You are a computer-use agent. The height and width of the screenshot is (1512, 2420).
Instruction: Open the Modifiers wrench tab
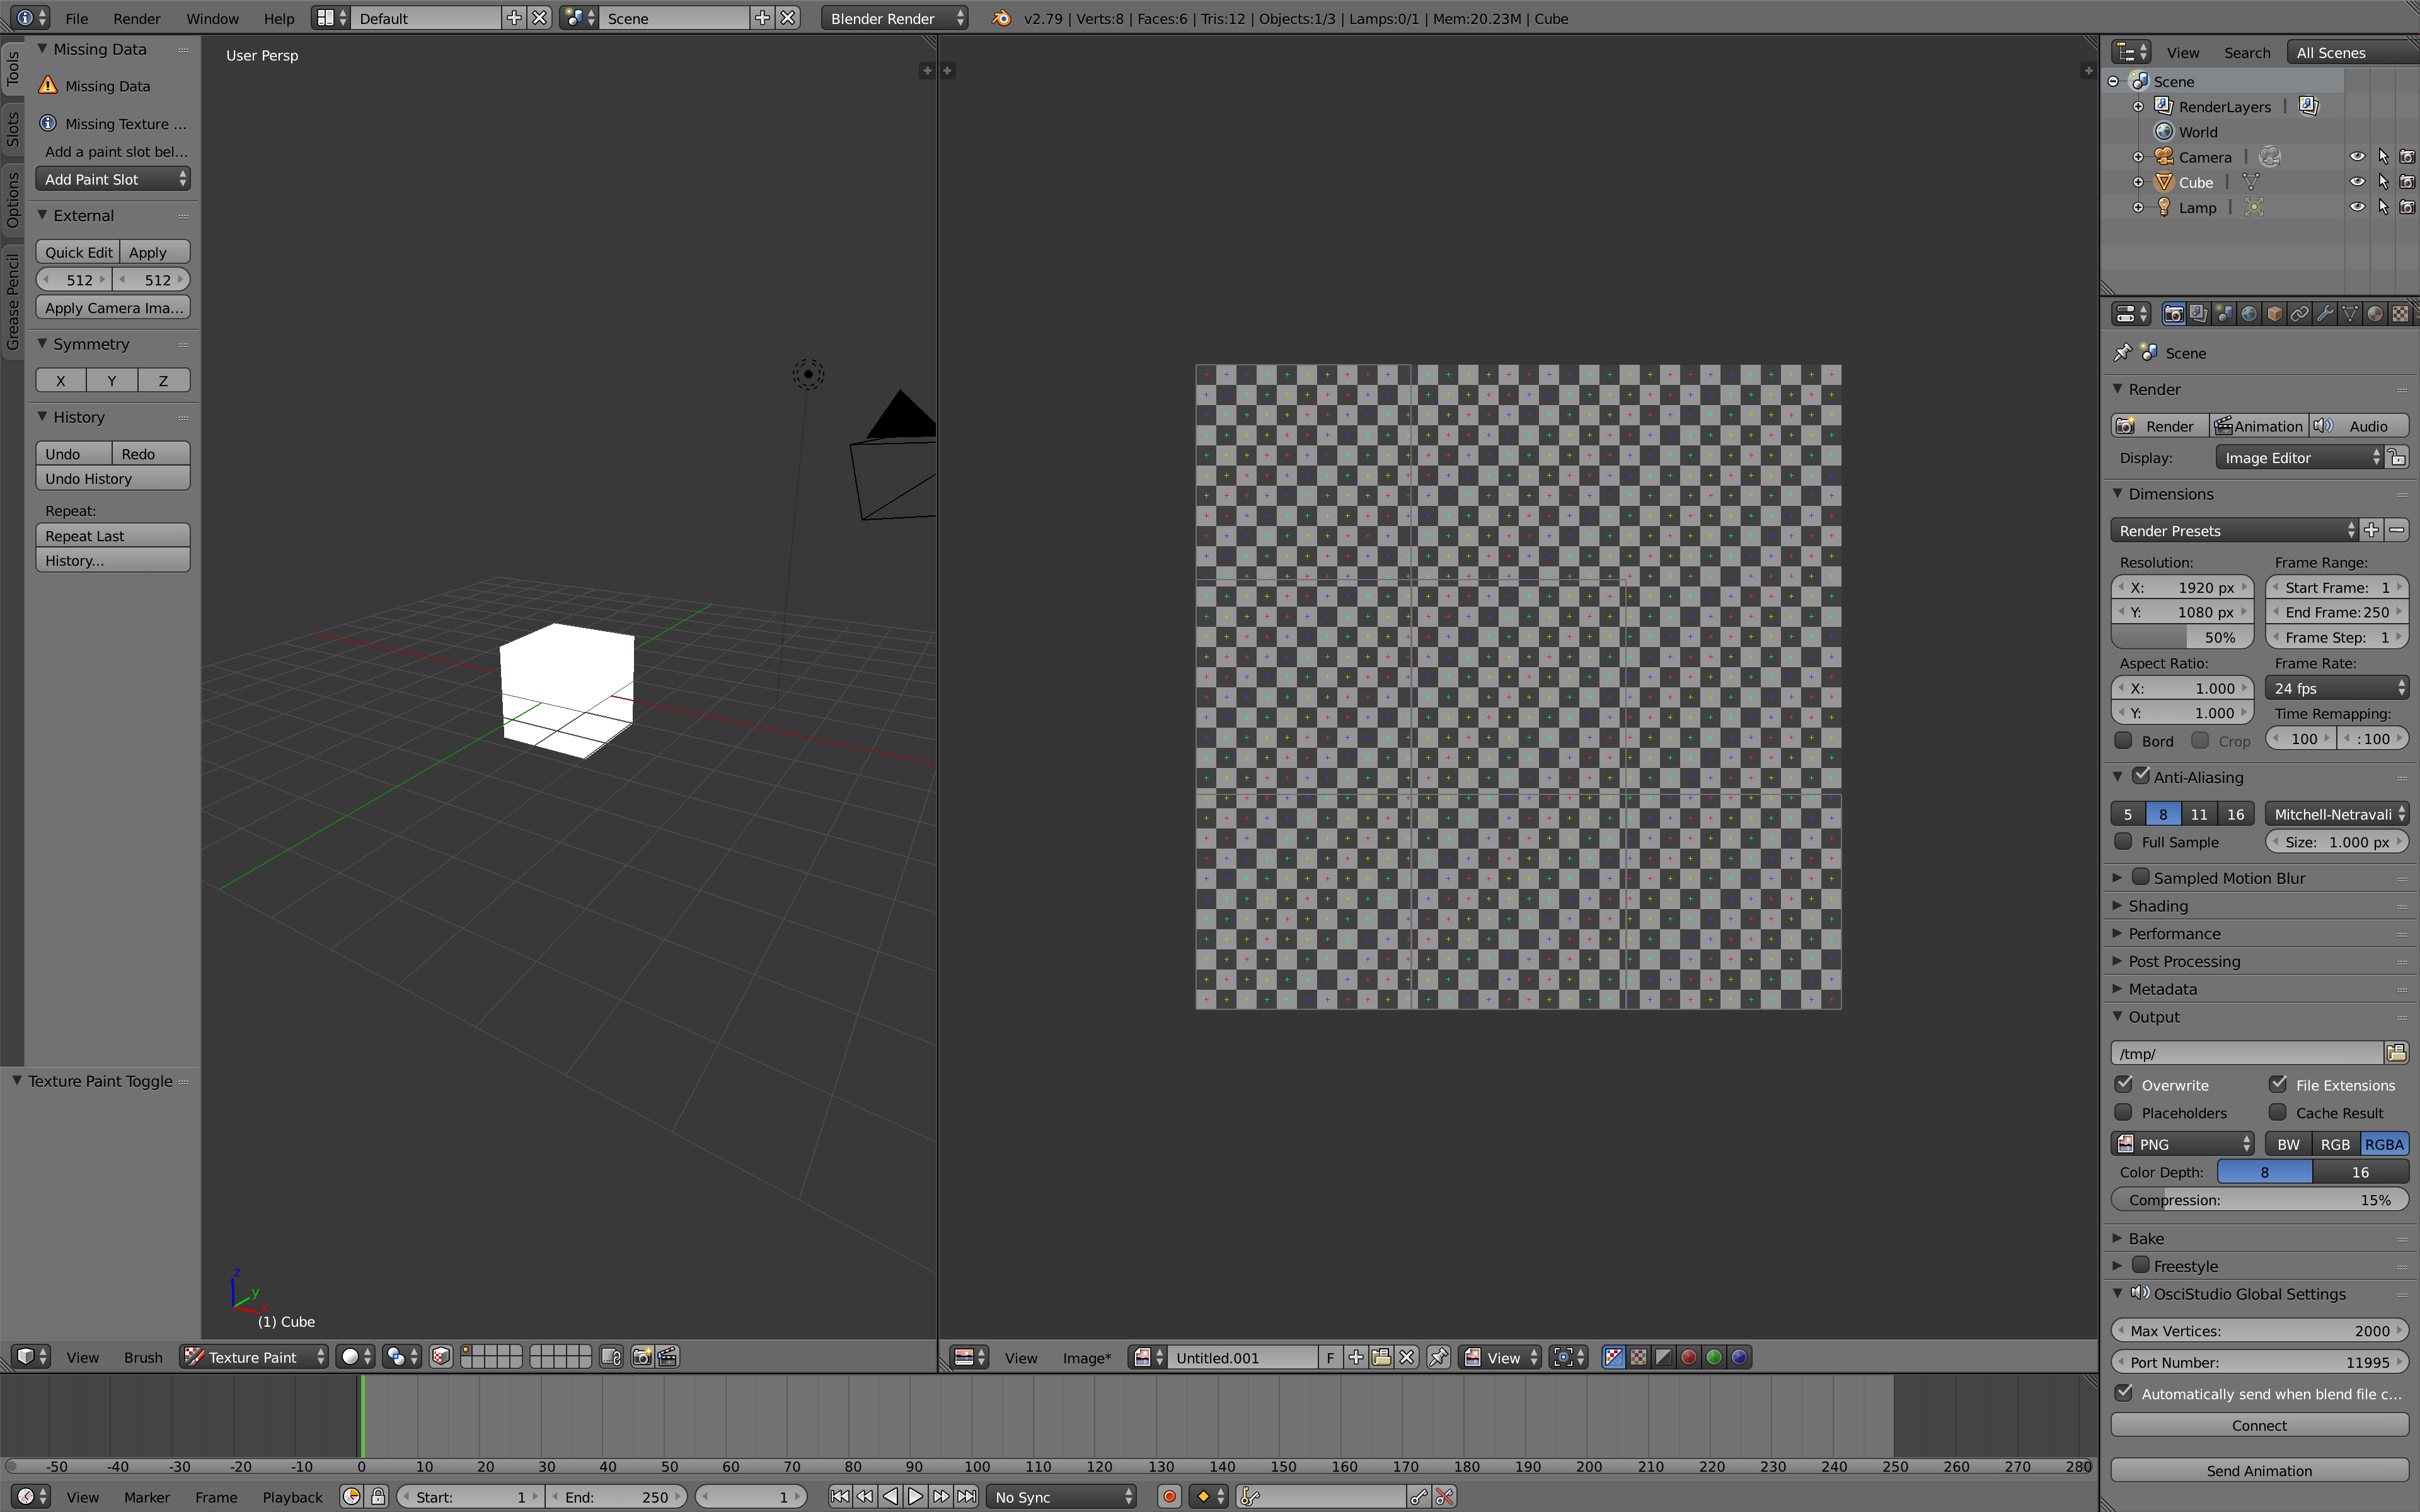(x=2325, y=314)
